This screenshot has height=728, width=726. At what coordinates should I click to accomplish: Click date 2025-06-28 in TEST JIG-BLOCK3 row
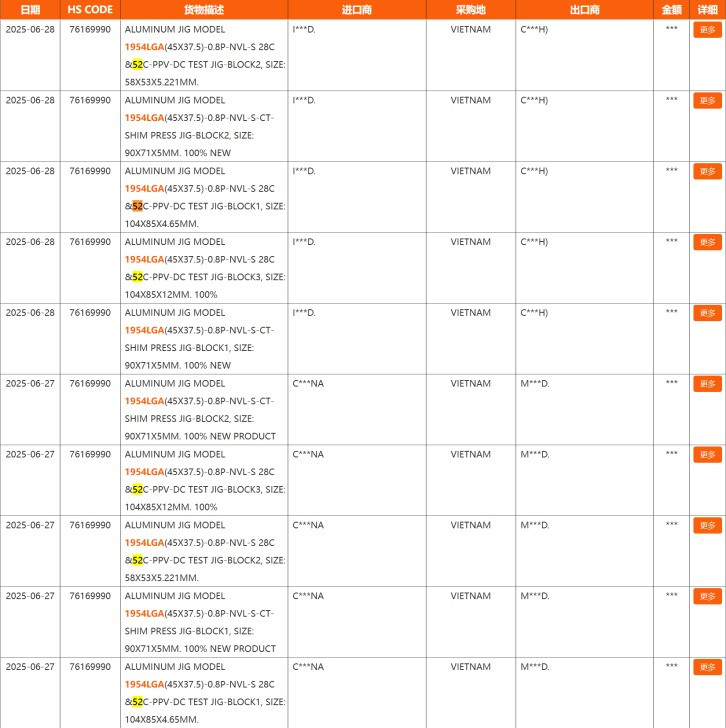(30, 242)
